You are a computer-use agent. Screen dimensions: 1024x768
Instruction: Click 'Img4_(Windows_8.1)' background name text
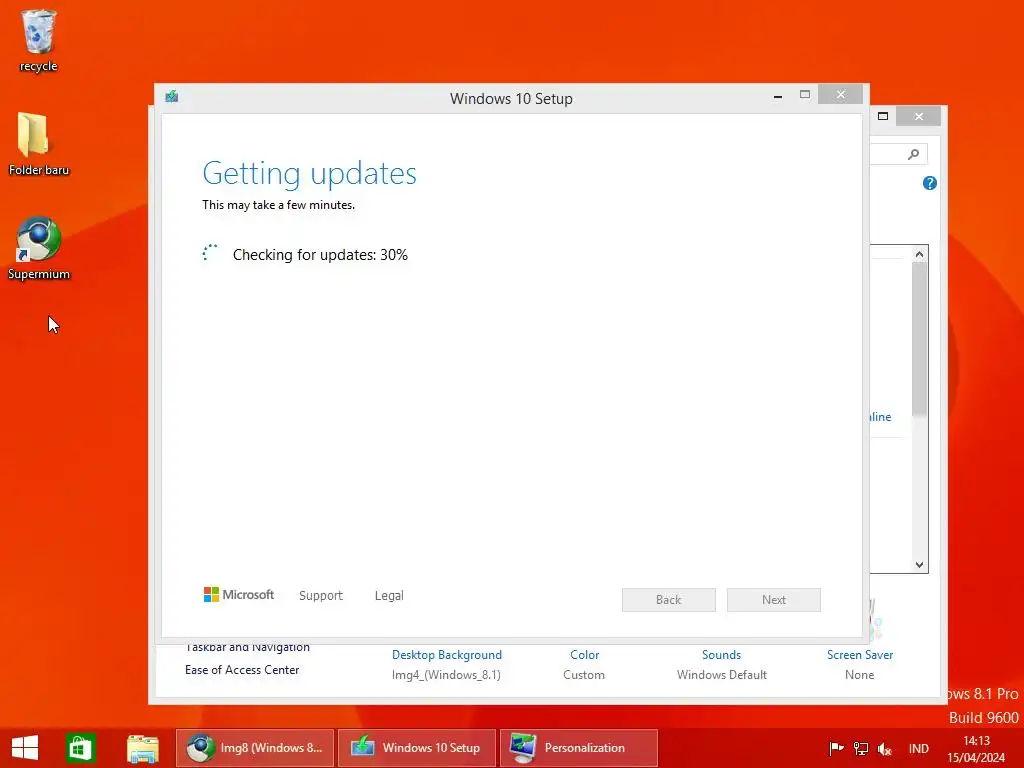(x=446, y=675)
